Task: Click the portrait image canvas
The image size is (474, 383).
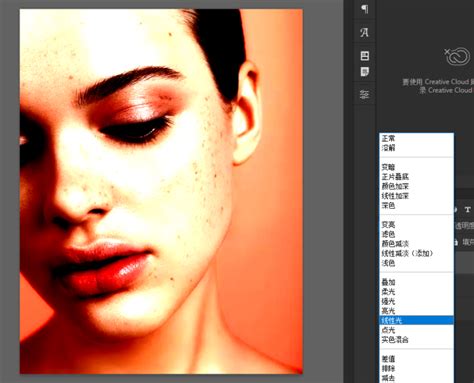Action: click(161, 191)
